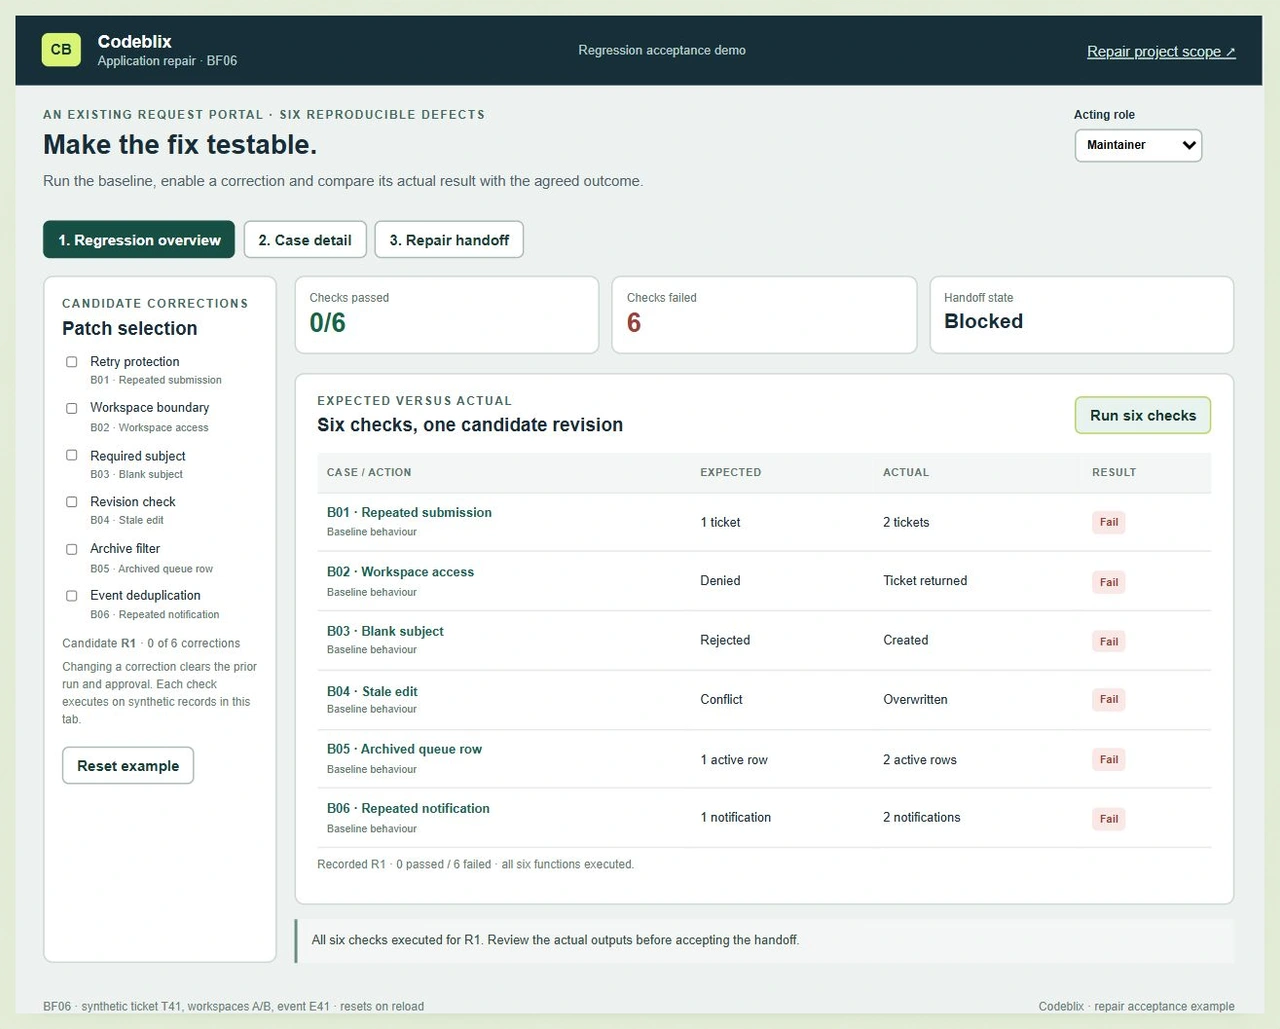Click the '2 notifications' actual cell
The image size is (1280, 1029).
(921, 817)
